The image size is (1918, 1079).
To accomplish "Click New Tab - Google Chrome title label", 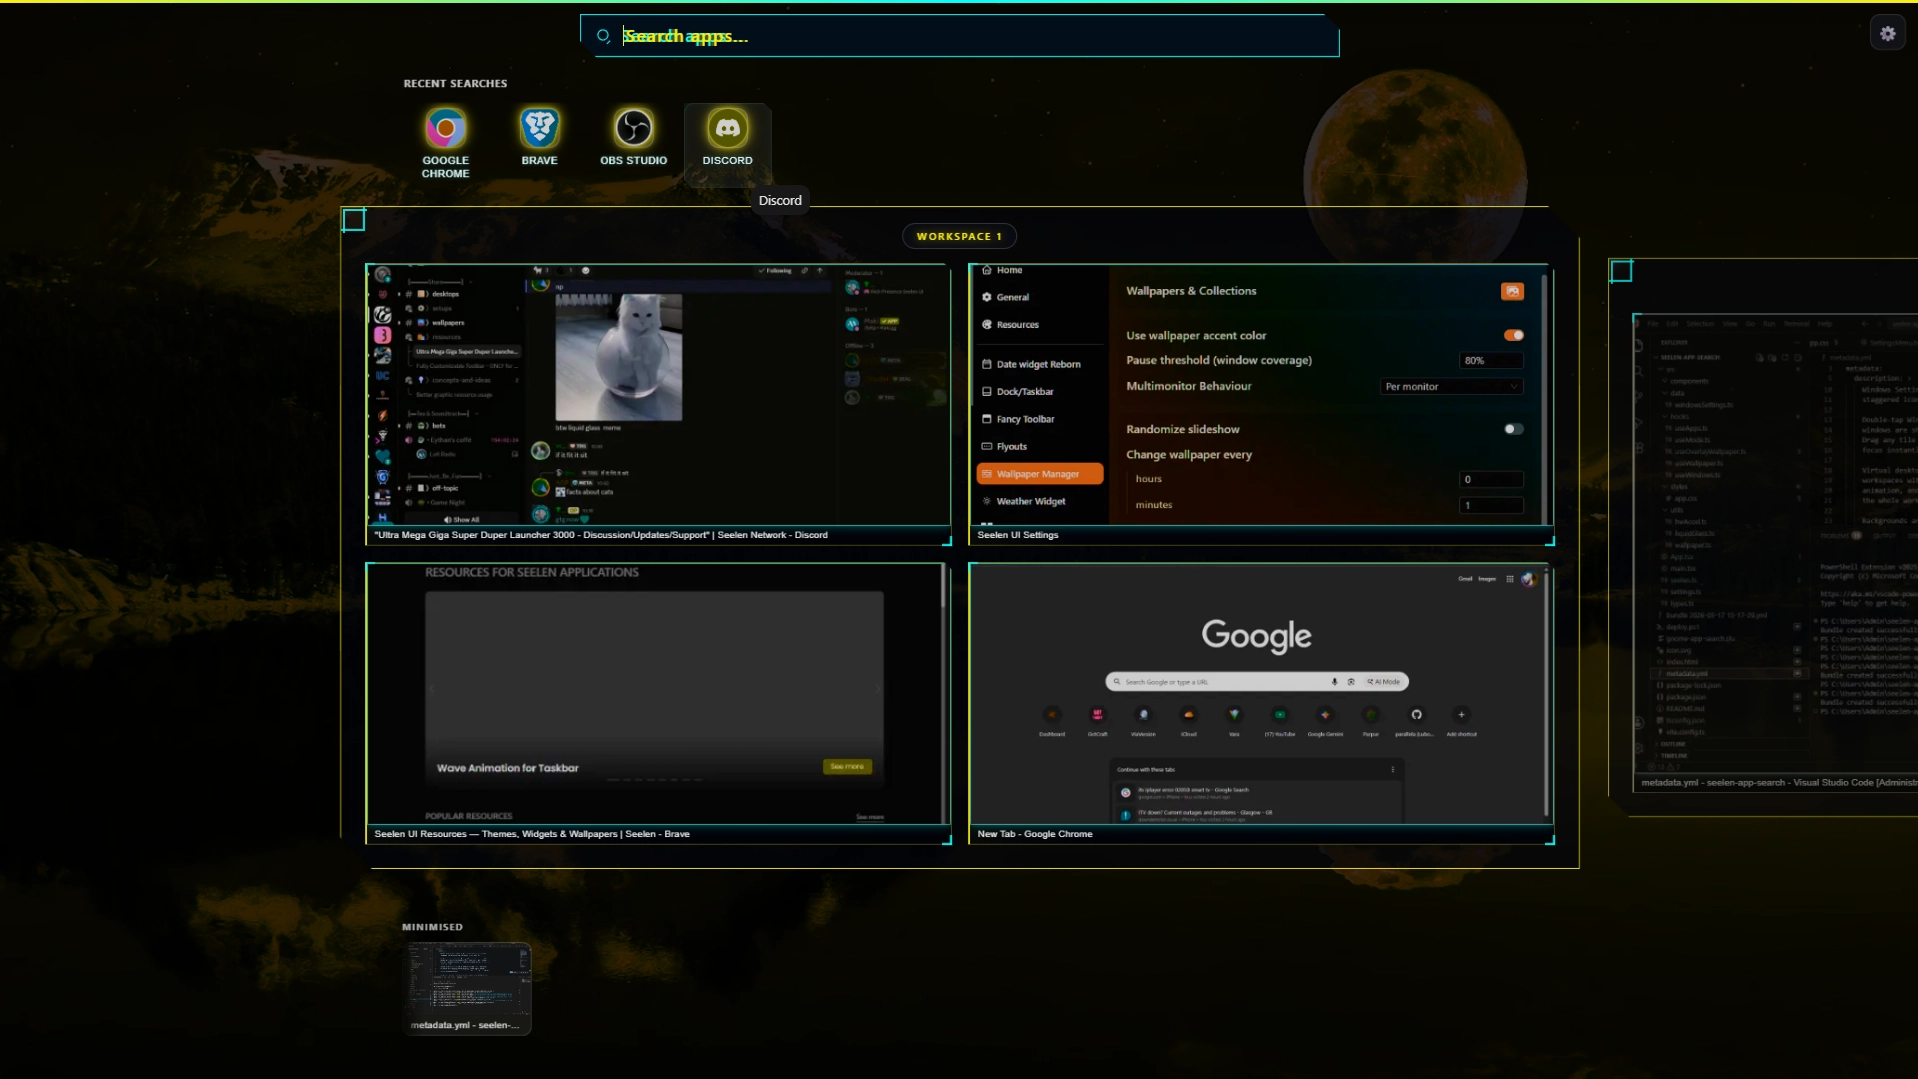I will 1035,834.
